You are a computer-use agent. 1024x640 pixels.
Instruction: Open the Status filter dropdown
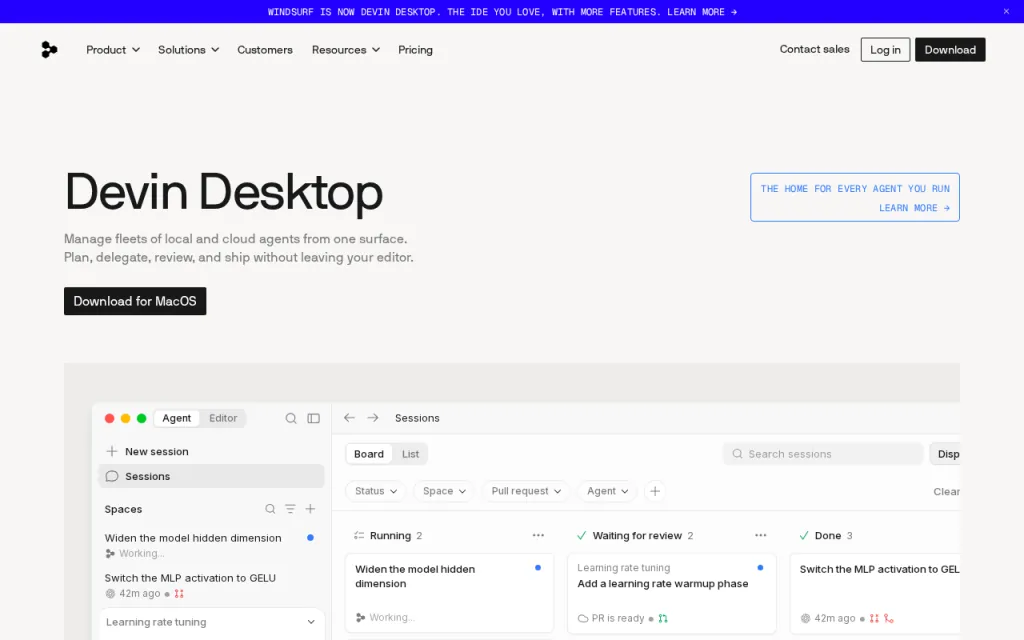click(x=376, y=491)
